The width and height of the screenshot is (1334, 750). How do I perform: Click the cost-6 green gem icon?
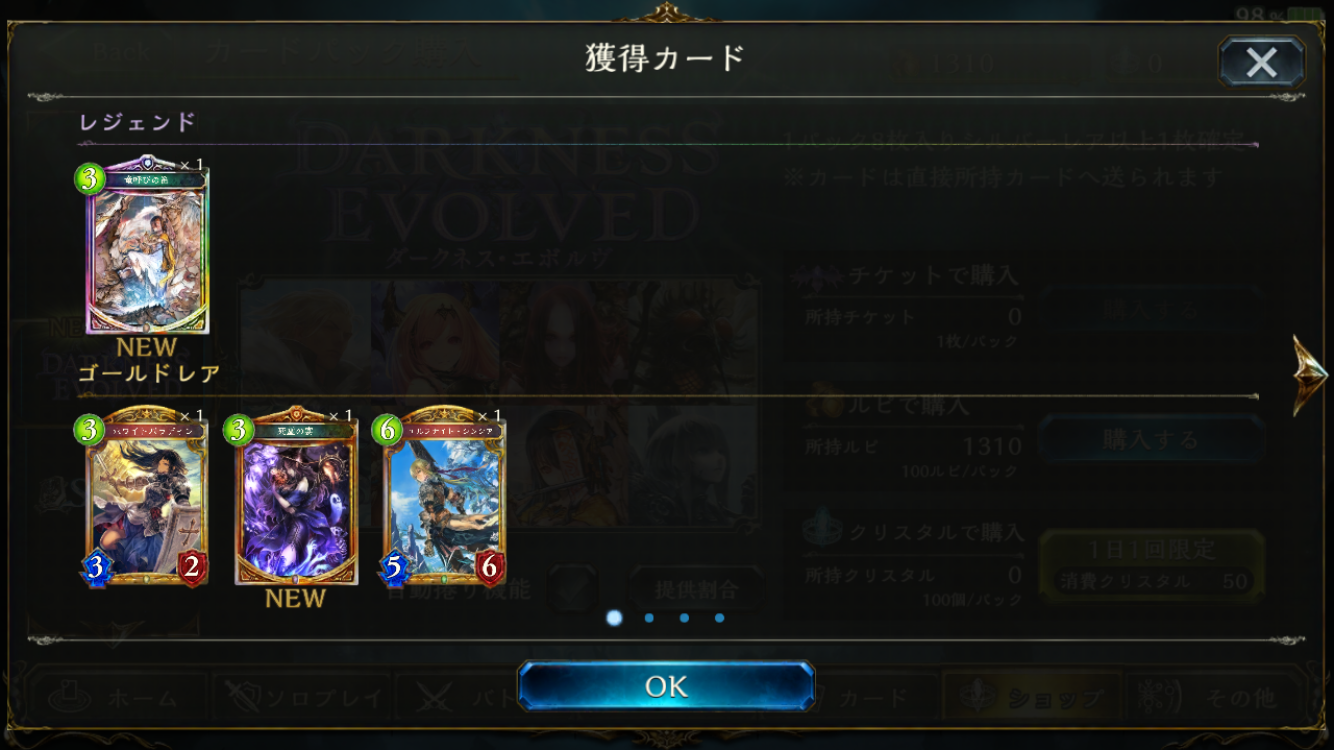coord(387,430)
